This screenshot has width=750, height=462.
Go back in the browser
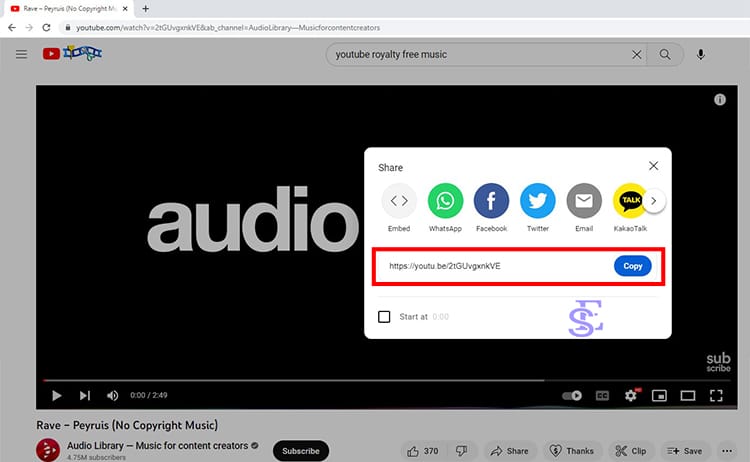point(12,28)
